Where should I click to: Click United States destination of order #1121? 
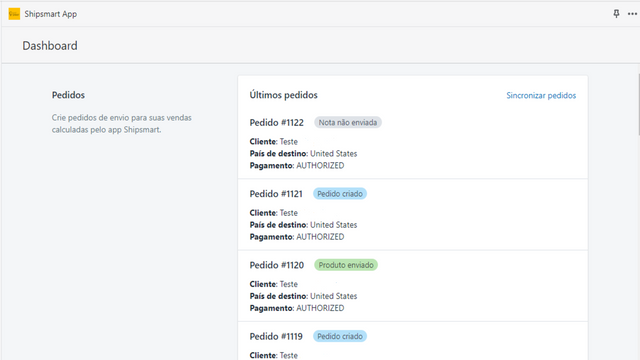pyautogui.click(x=333, y=225)
